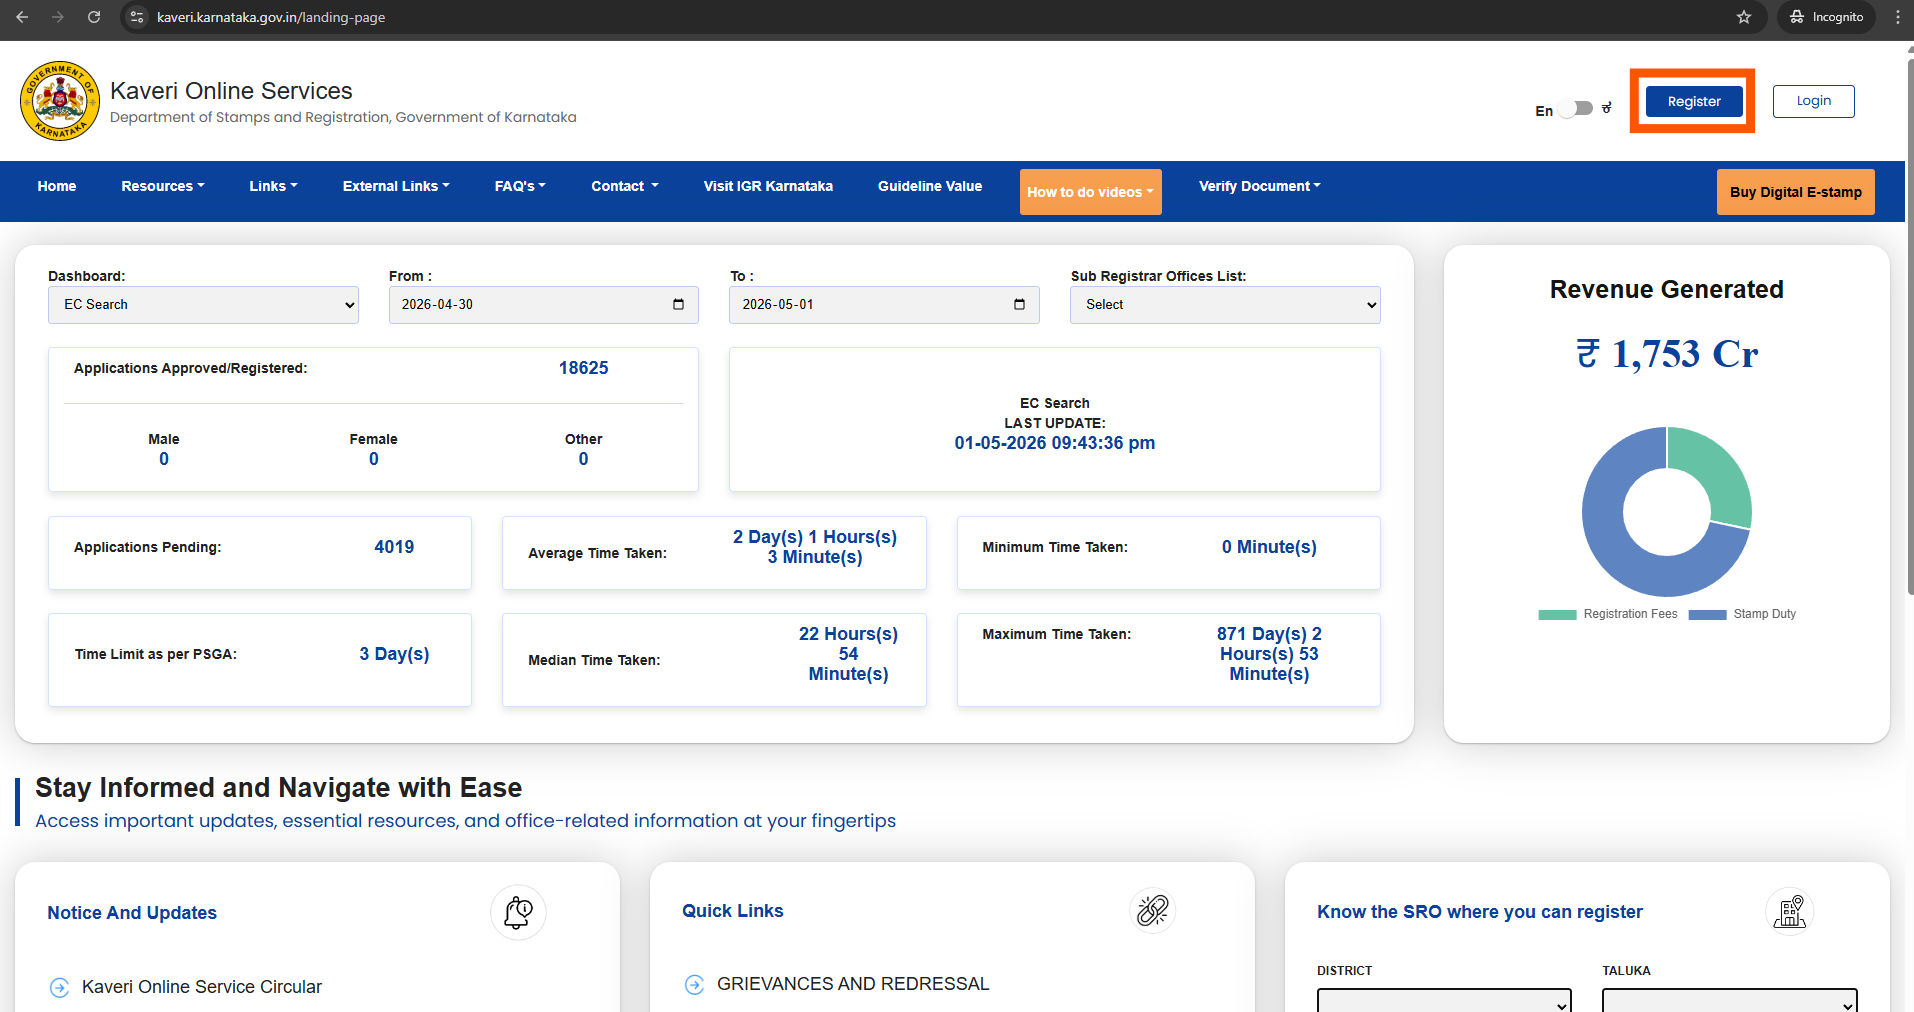Screen dimensions: 1914x1012
Task: Click the Quick Links heading
Action: (732, 911)
